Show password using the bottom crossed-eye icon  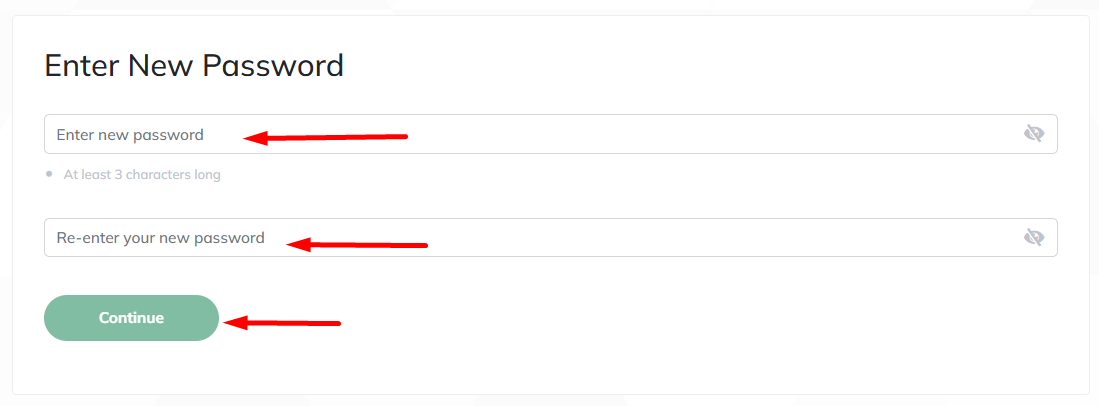[x=1033, y=237]
